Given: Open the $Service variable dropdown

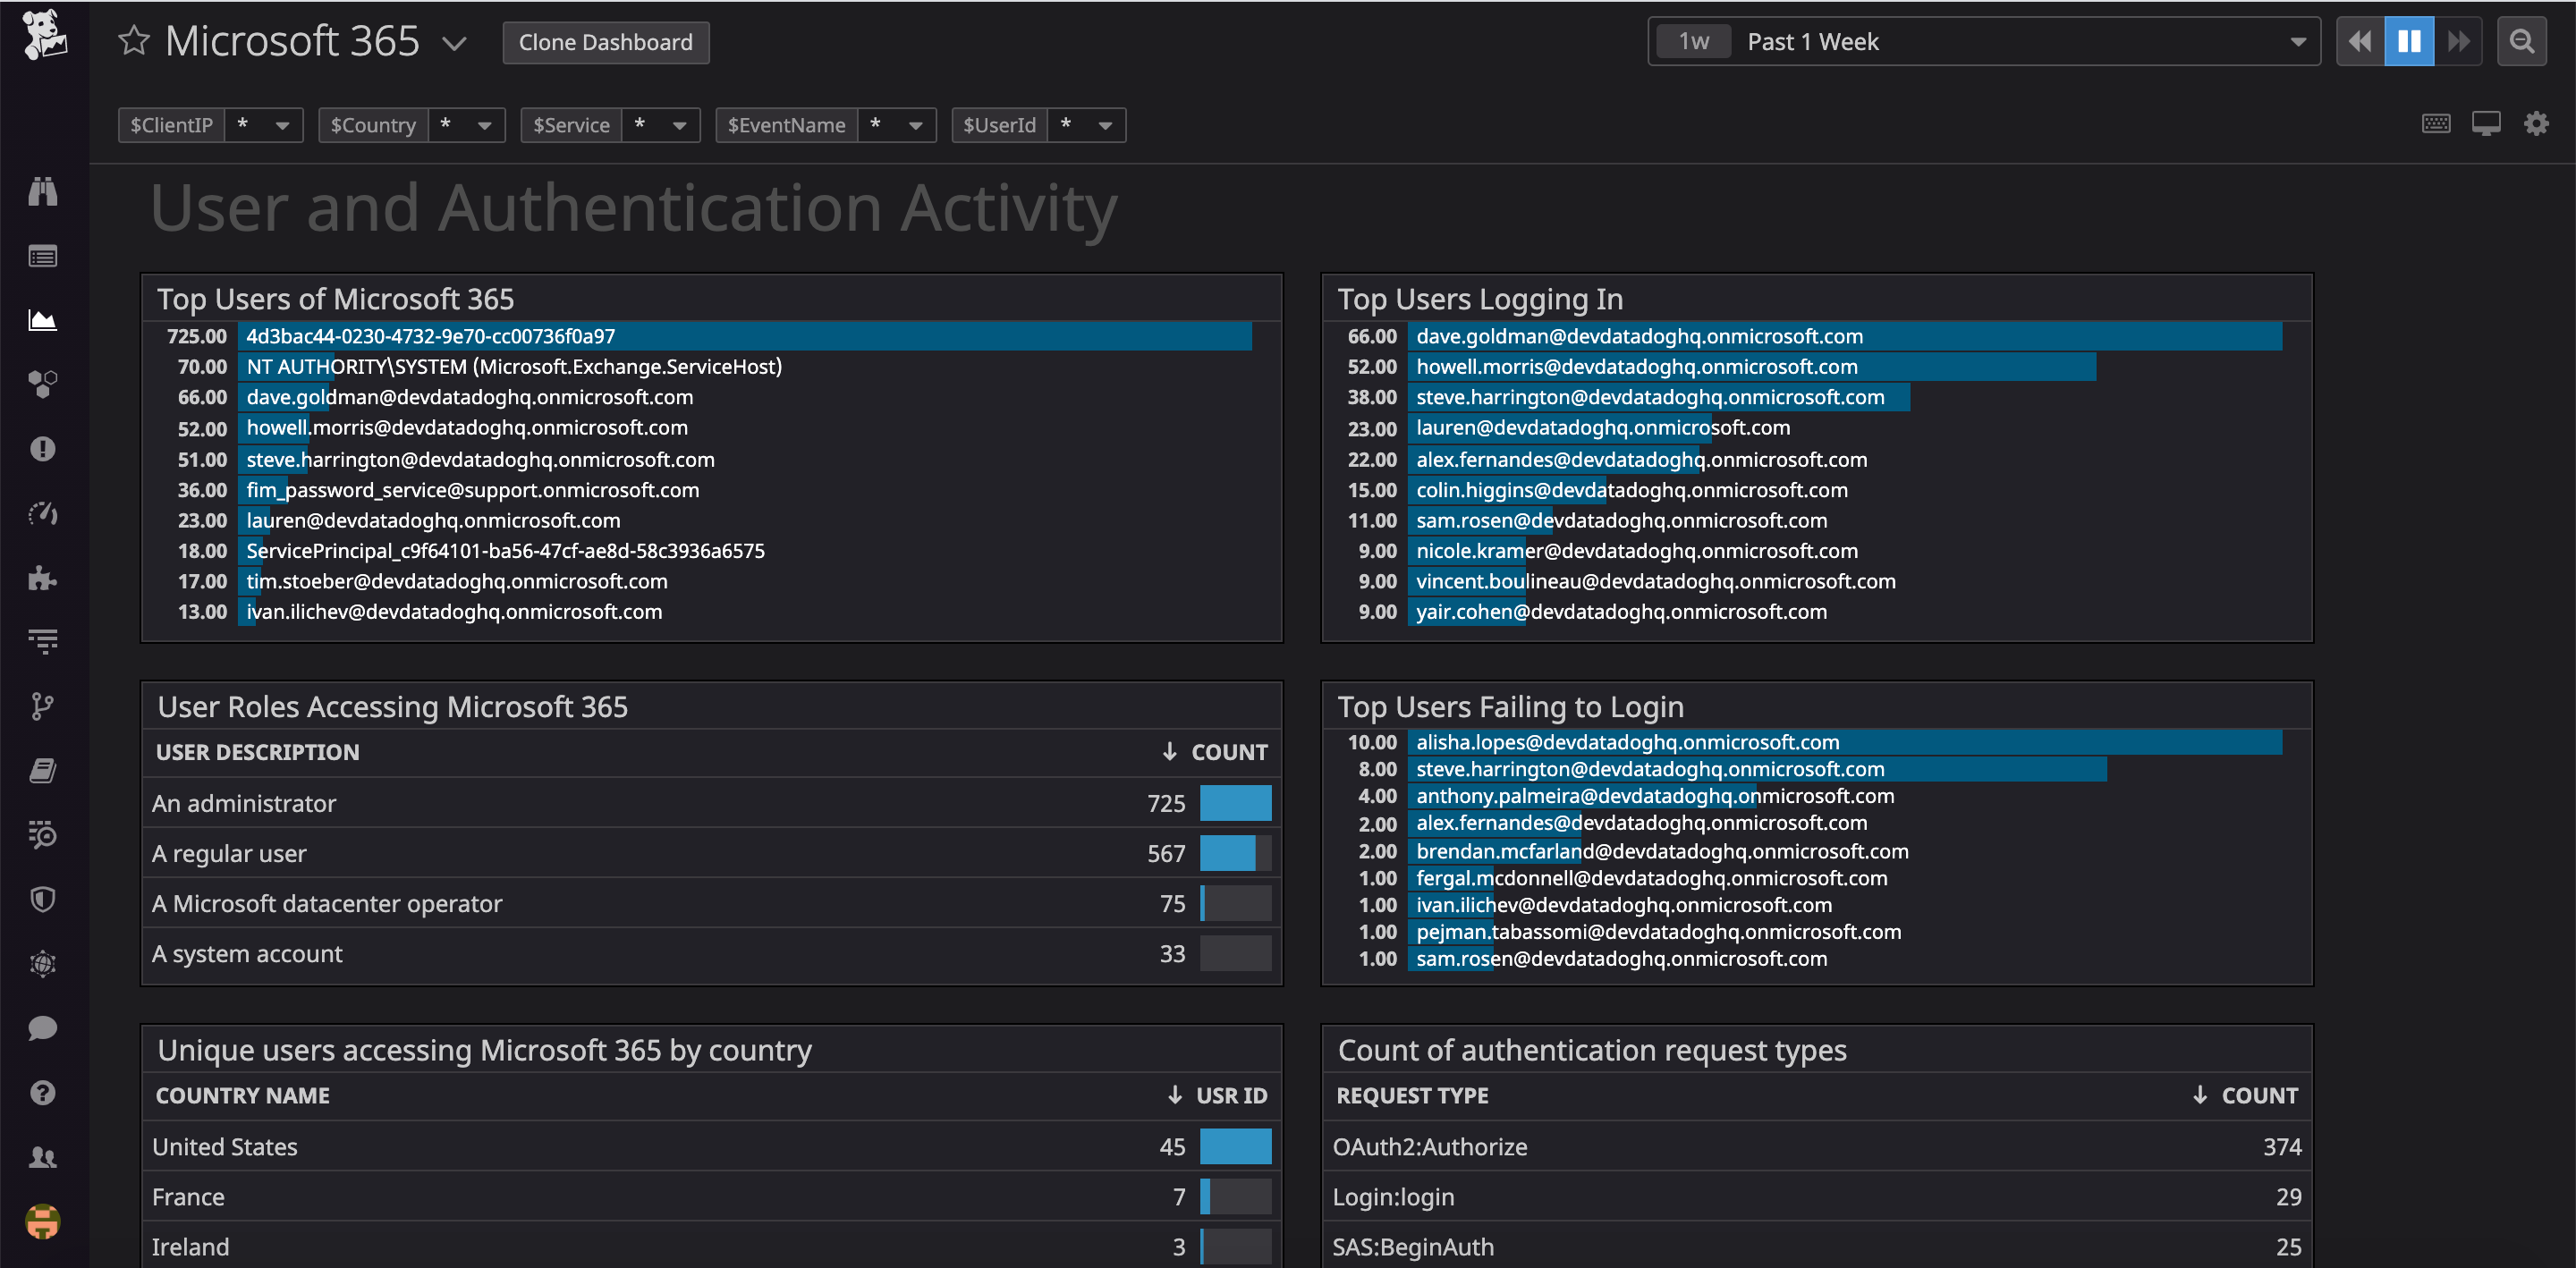Looking at the screenshot, I should point(680,125).
